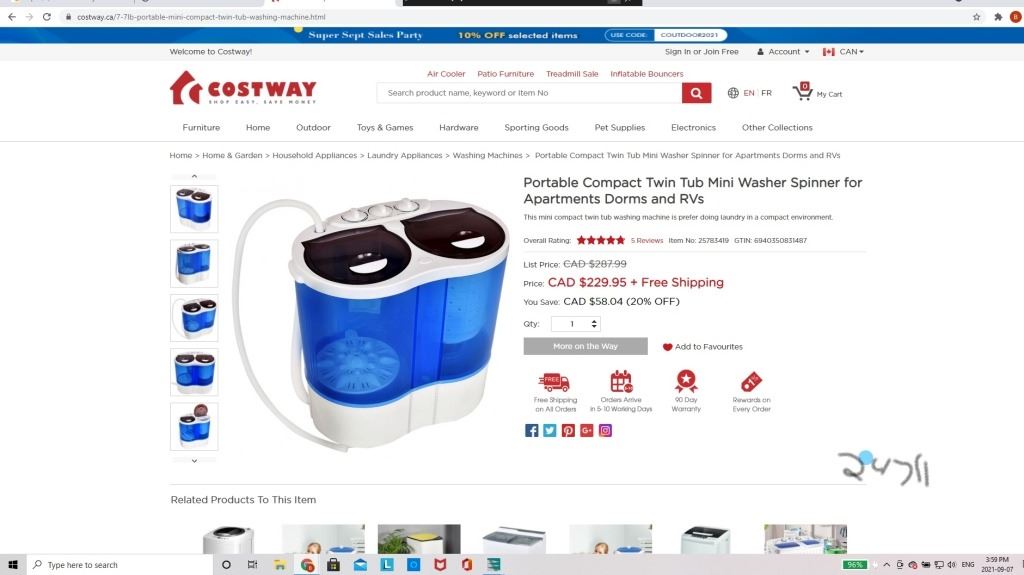
Task: Expand the Account dropdown
Action: click(x=783, y=52)
